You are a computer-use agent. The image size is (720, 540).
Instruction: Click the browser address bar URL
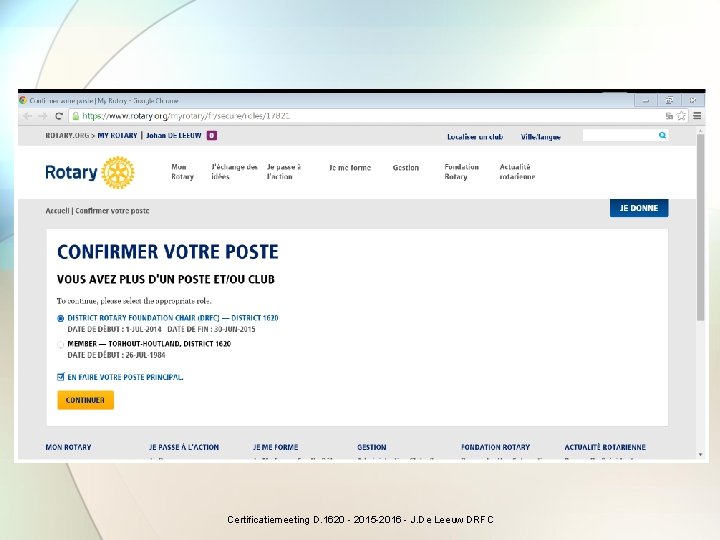(x=186, y=116)
